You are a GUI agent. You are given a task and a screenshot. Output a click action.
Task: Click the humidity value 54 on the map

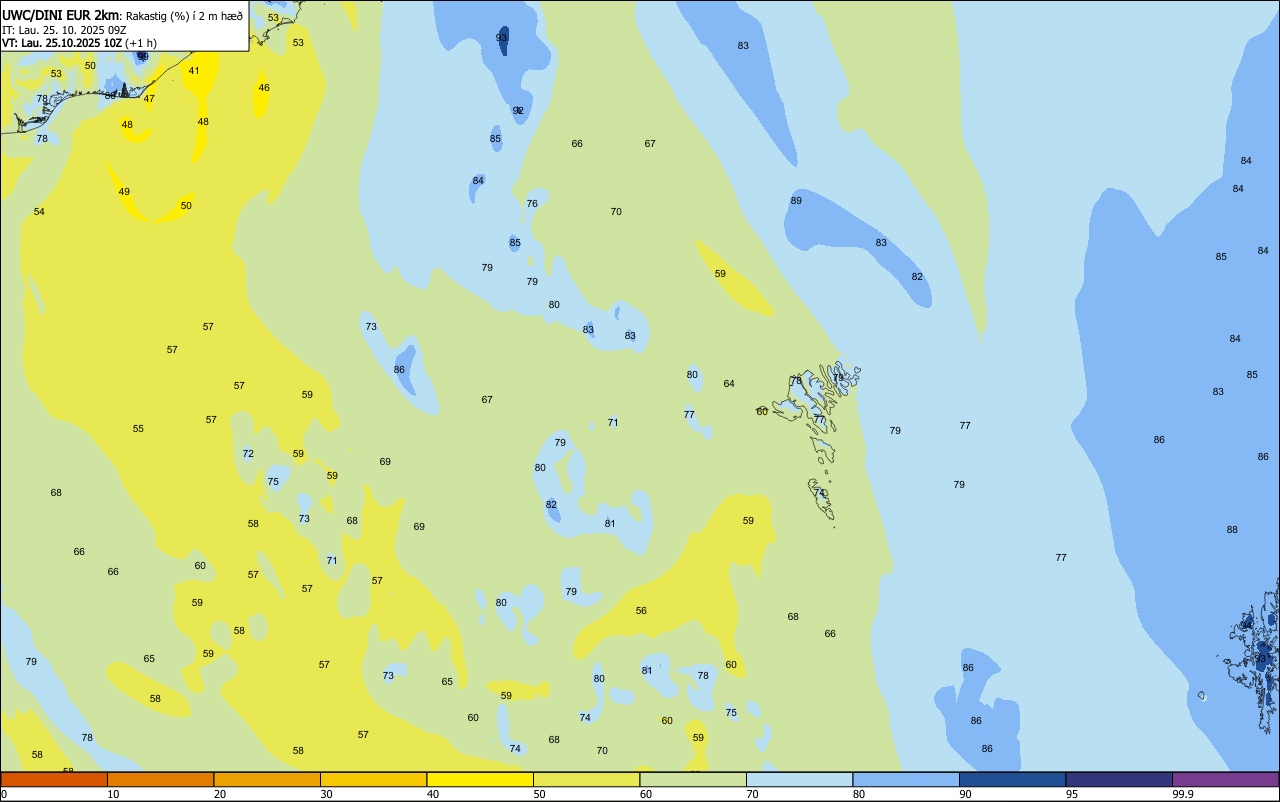pyautogui.click(x=39, y=212)
